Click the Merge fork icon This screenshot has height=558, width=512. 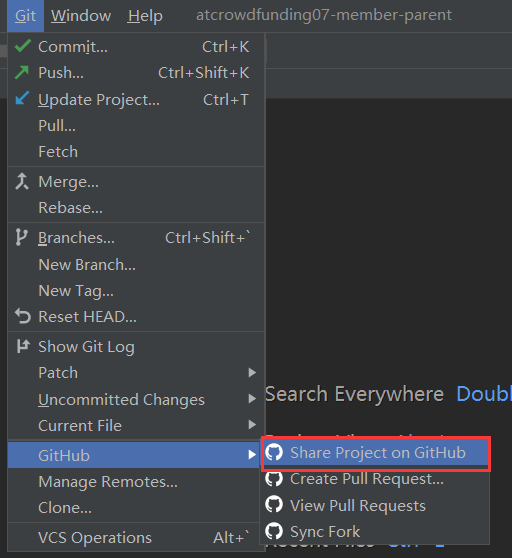coord(22,181)
